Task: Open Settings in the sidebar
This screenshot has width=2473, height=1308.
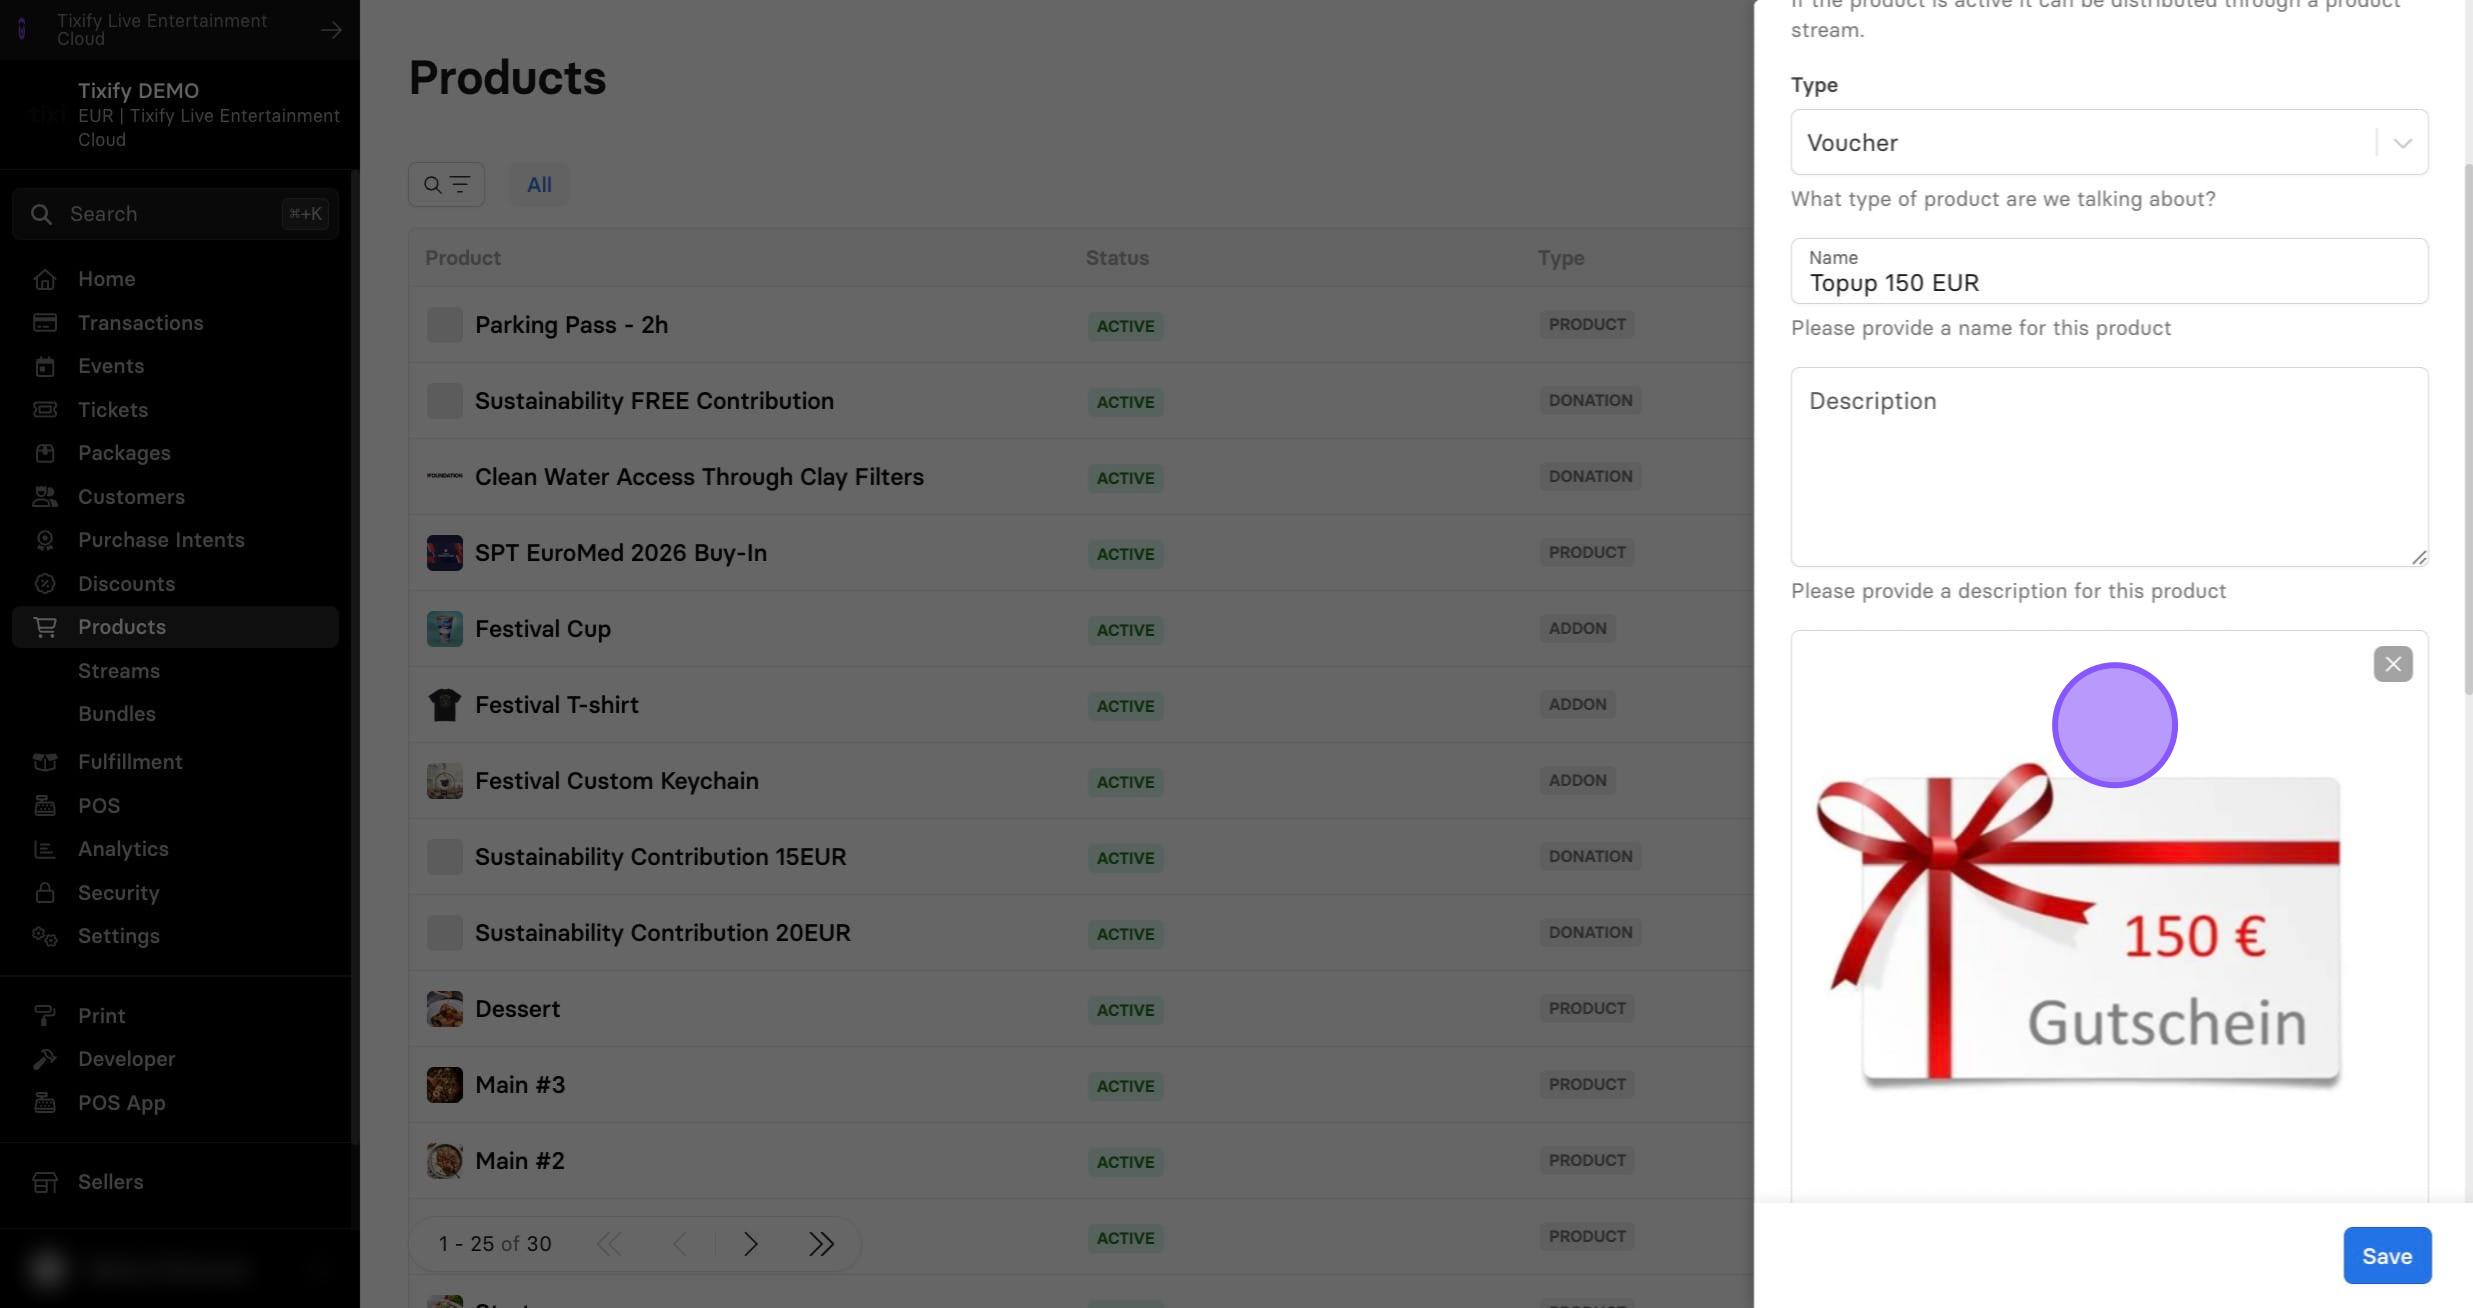Action: pos(175,936)
